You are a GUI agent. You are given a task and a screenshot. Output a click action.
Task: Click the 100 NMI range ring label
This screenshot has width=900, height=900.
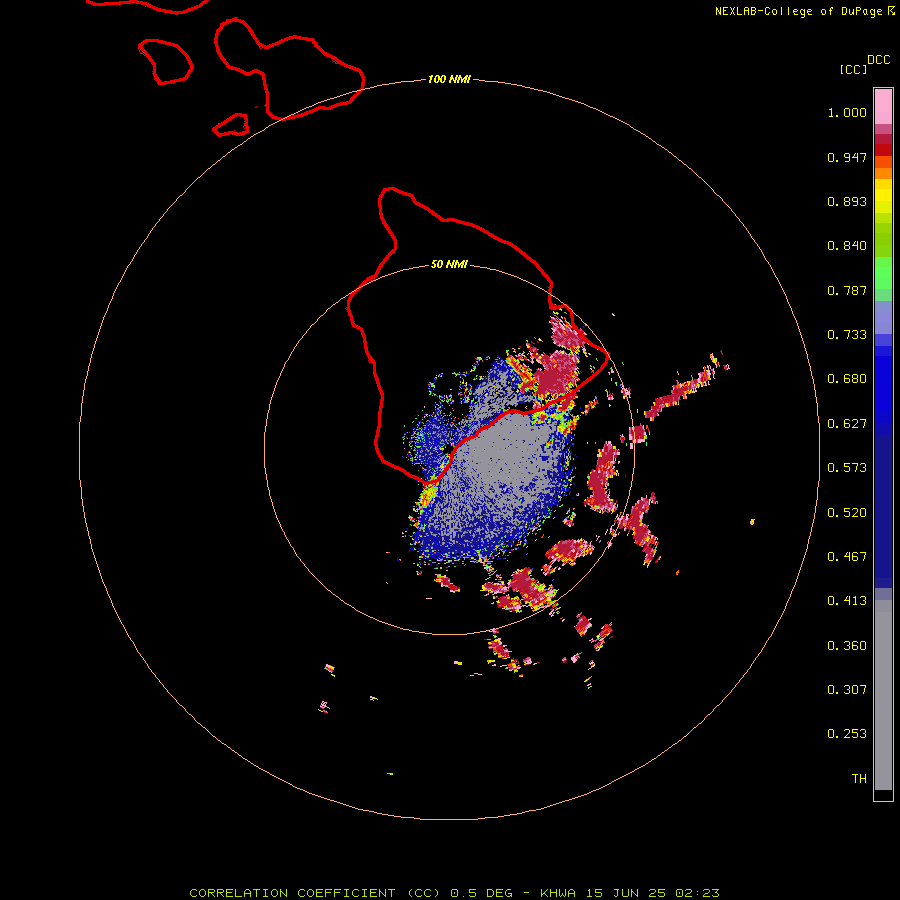pyautogui.click(x=449, y=79)
